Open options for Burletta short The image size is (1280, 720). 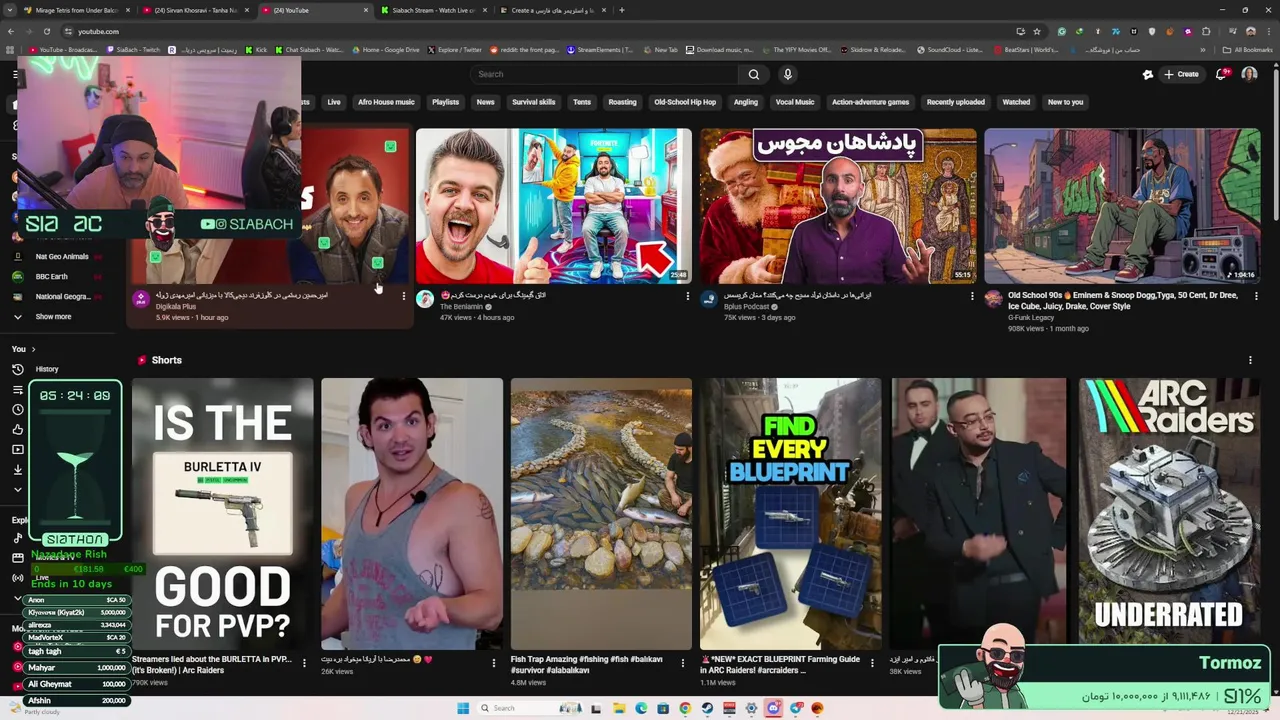click(x=304, y=662)
